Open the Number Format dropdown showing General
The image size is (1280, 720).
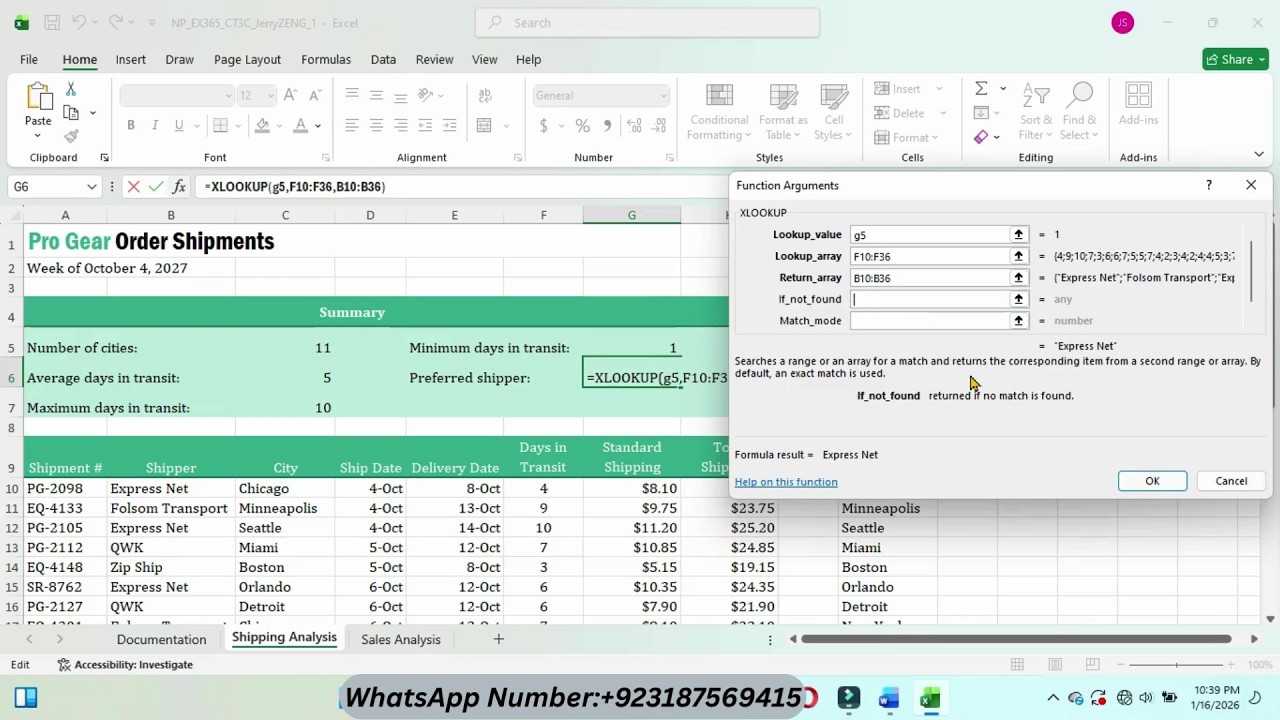pyautogui.click(x=600, y=95)
